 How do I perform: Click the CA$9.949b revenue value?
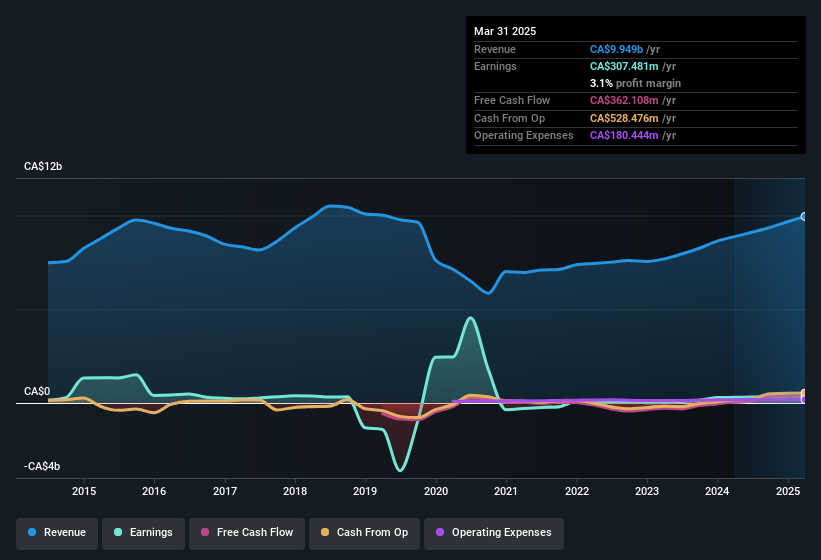(616, 49)
